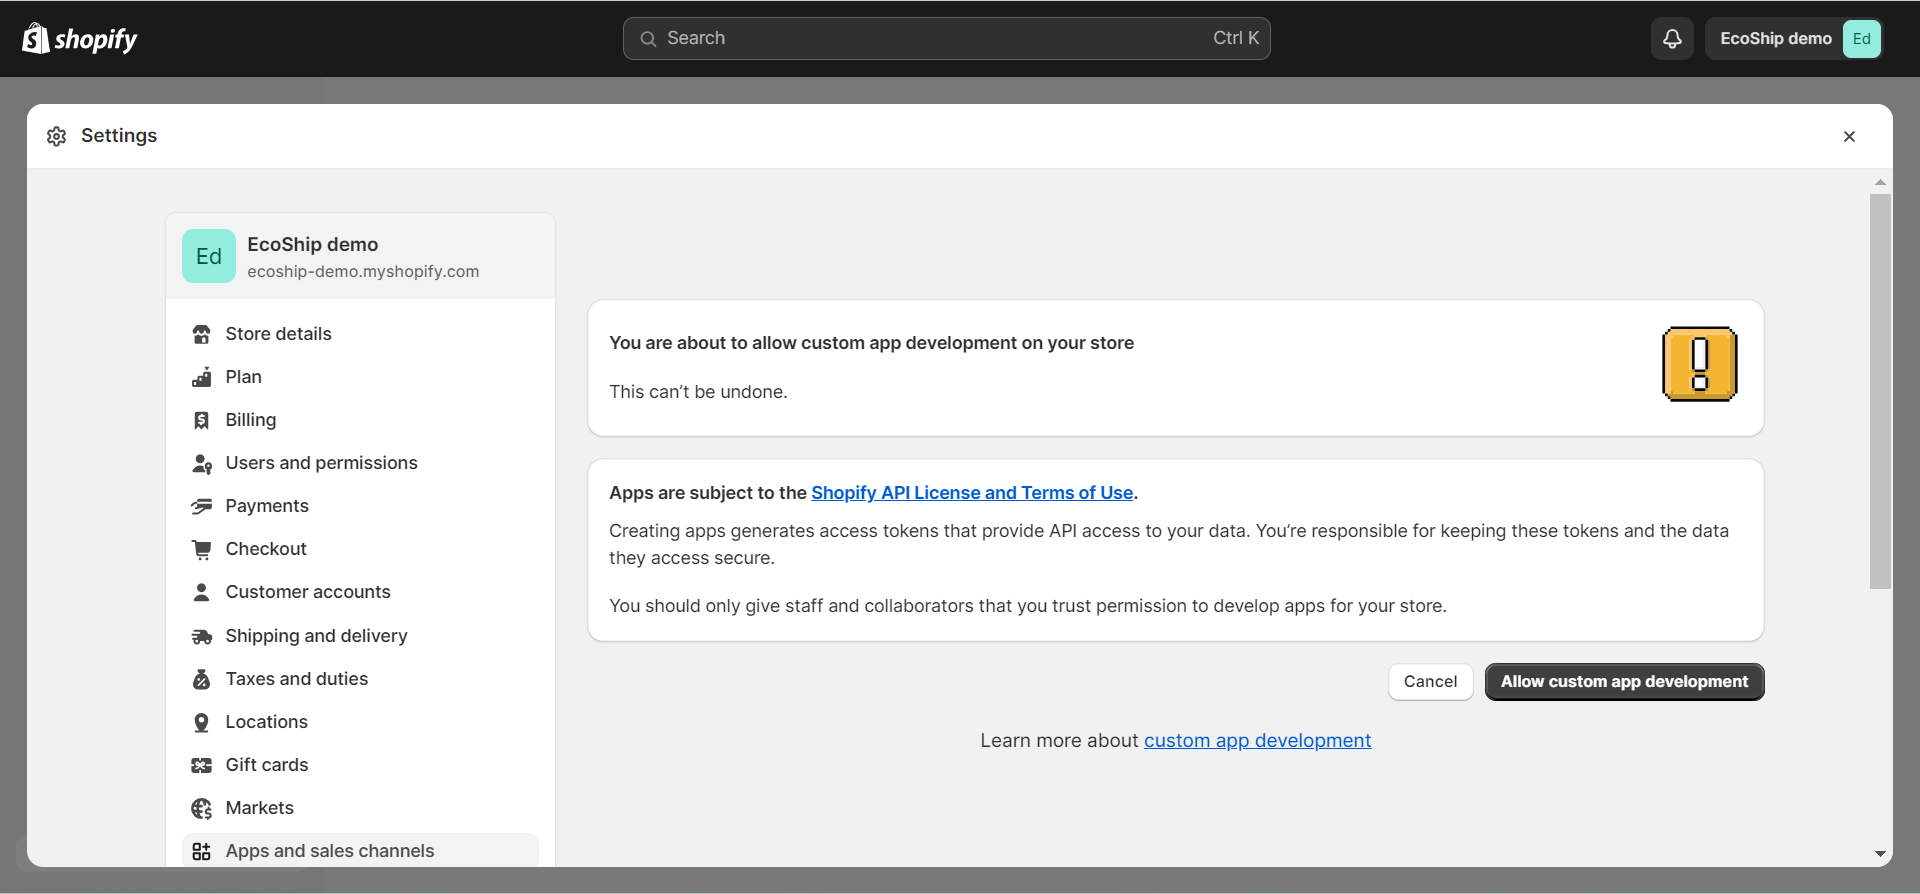This screenshot has height=894, width=1920.
Task: Open Payments settings
Action: [360, 506]
